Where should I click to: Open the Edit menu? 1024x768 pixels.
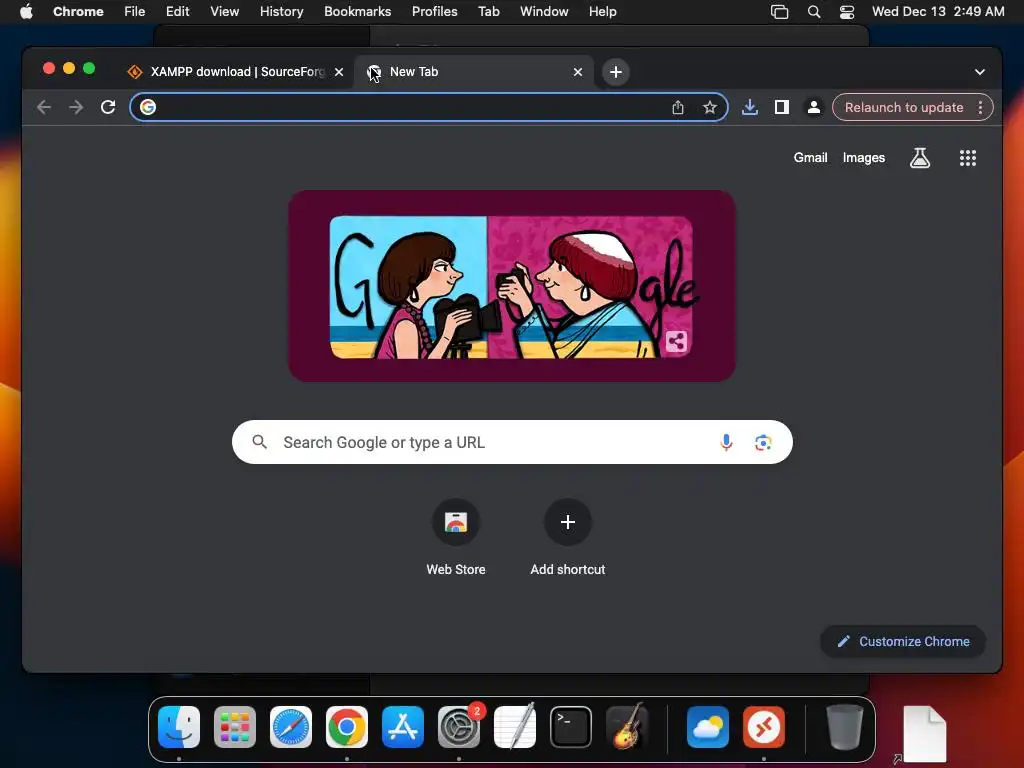tap(177, 11)
